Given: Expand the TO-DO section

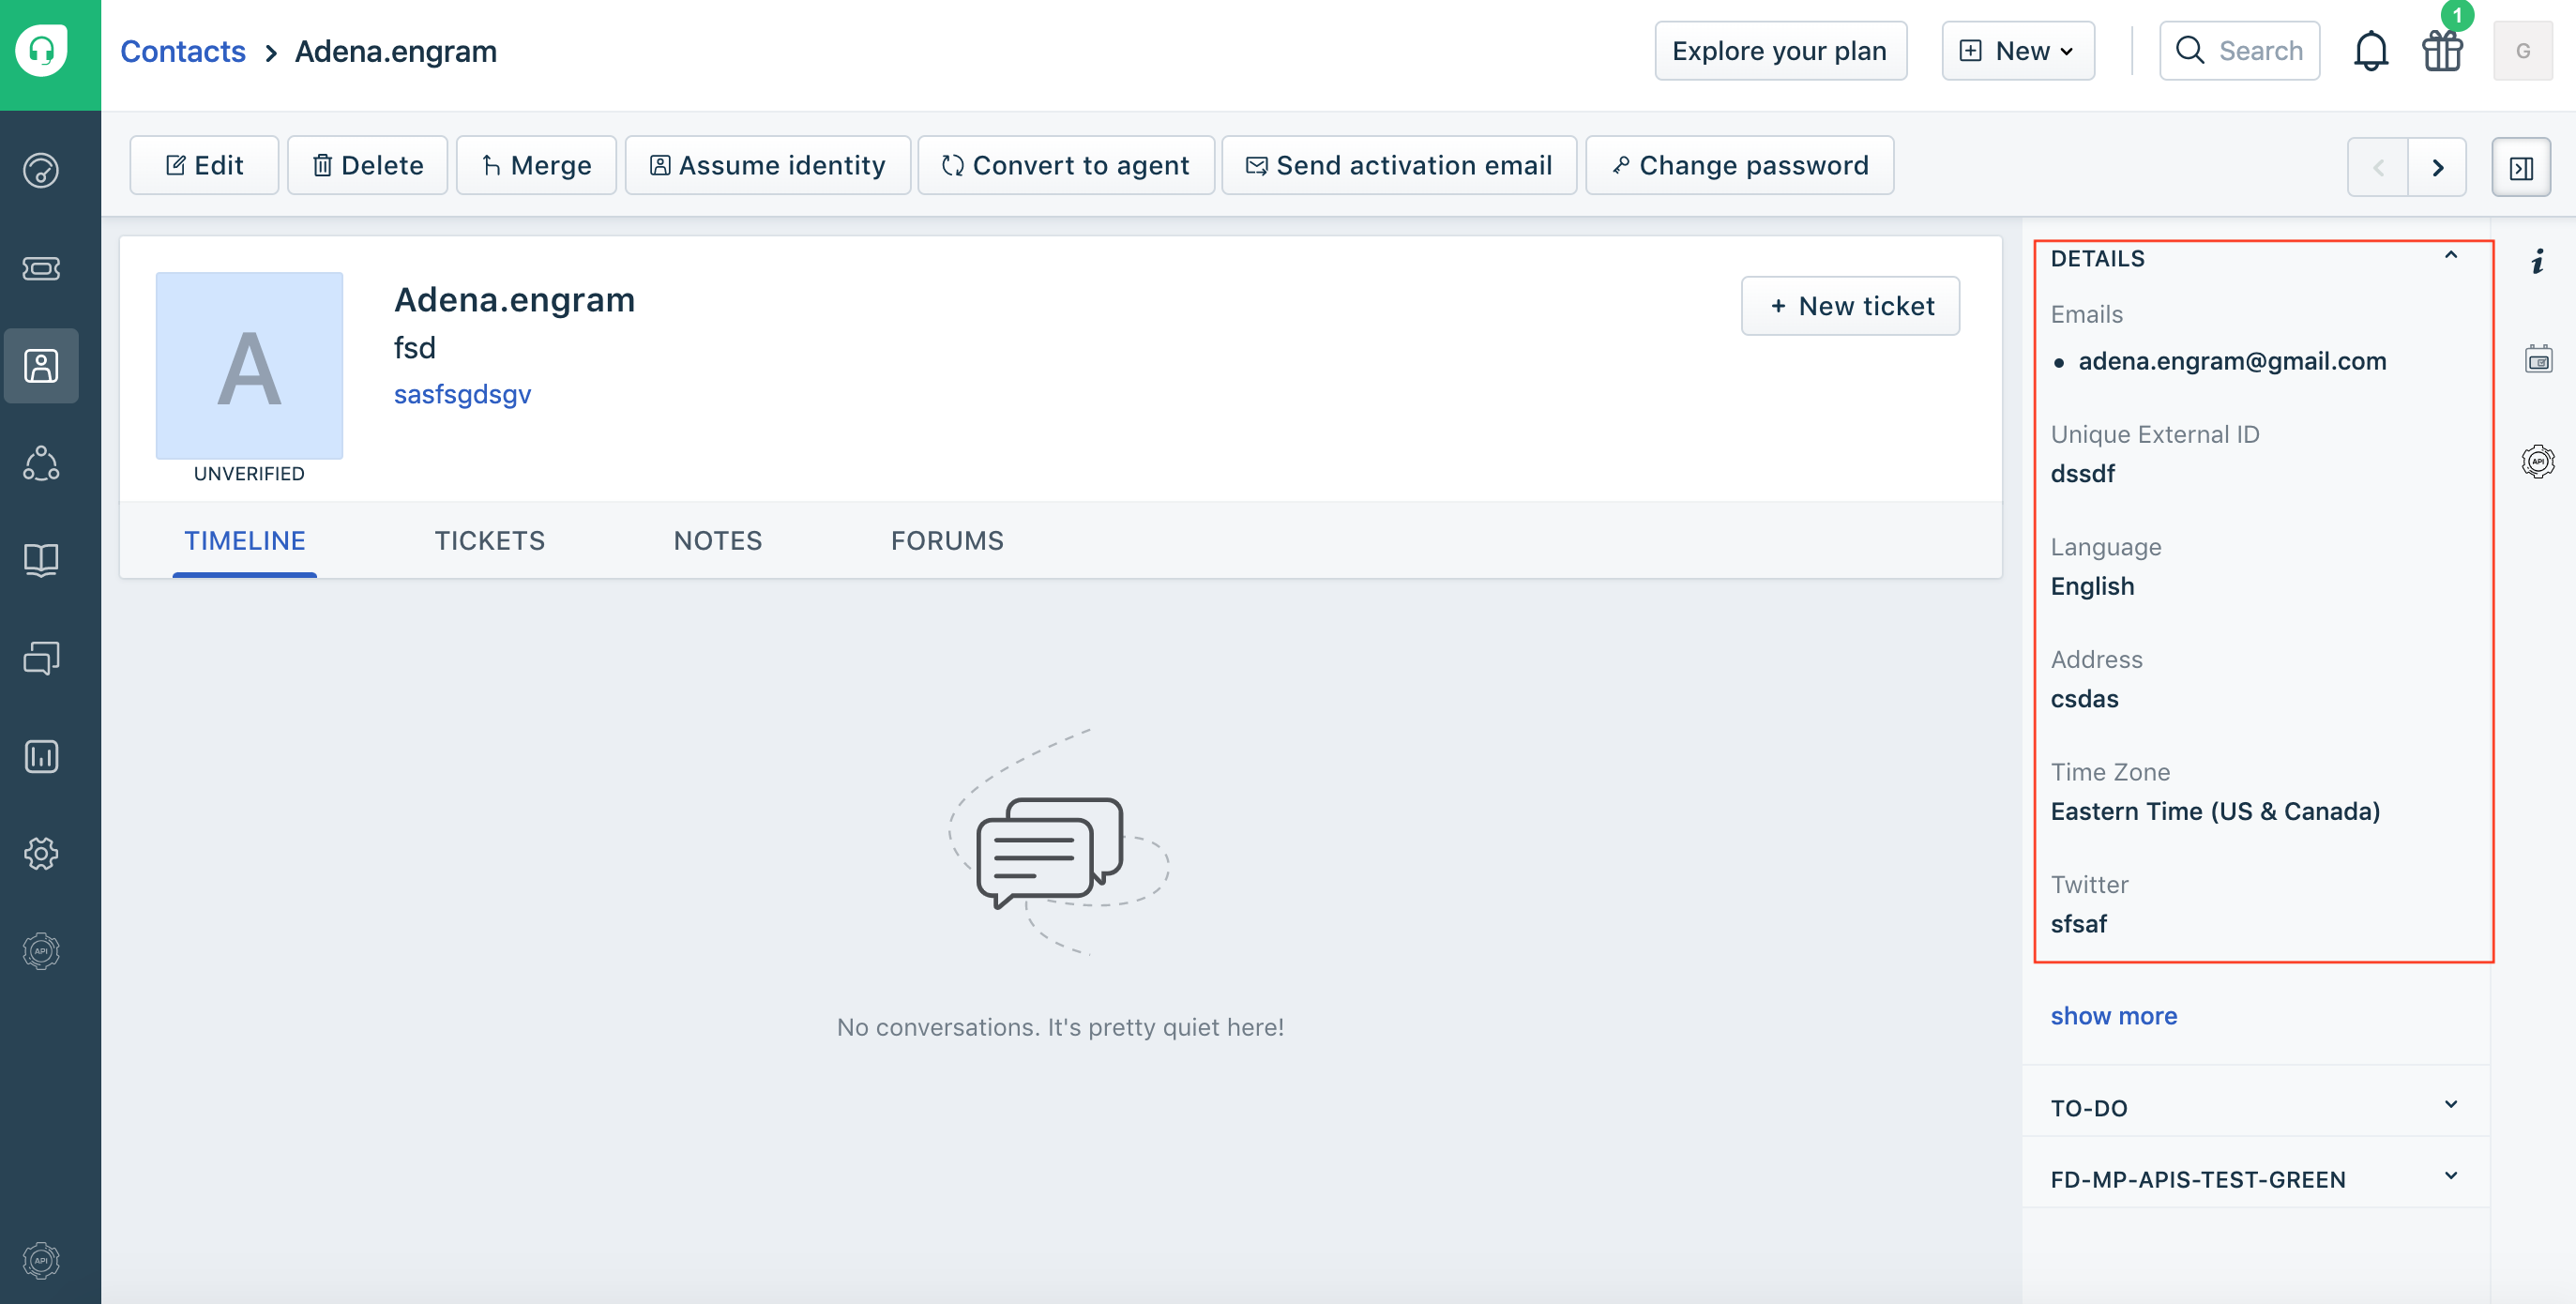Looking at the screenshot, I should tap(2256, 1107).
